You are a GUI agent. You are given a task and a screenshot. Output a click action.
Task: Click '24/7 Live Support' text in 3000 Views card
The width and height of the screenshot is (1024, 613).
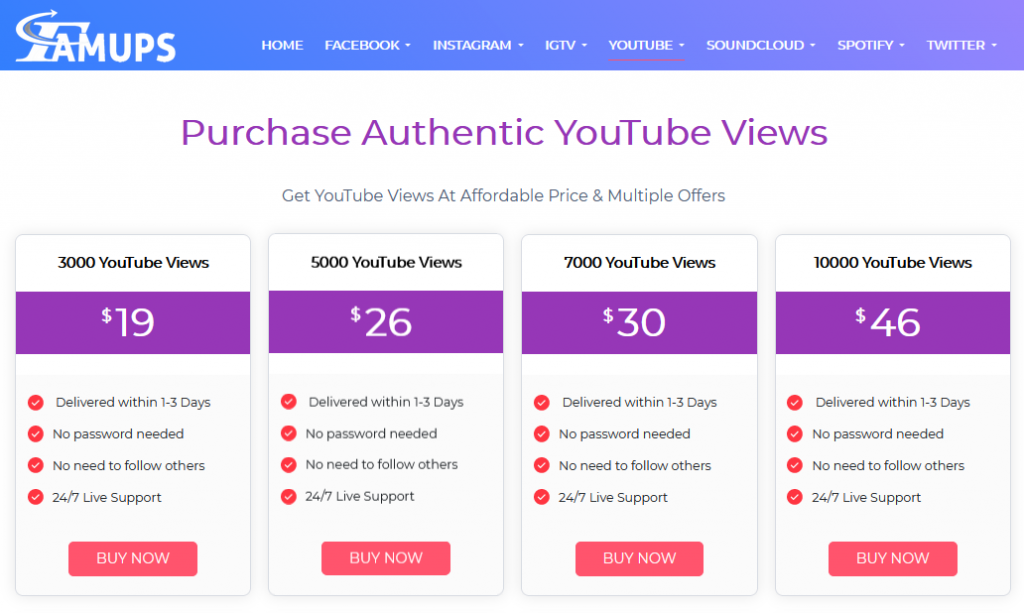pyautogui.click(x=107, y=497)
